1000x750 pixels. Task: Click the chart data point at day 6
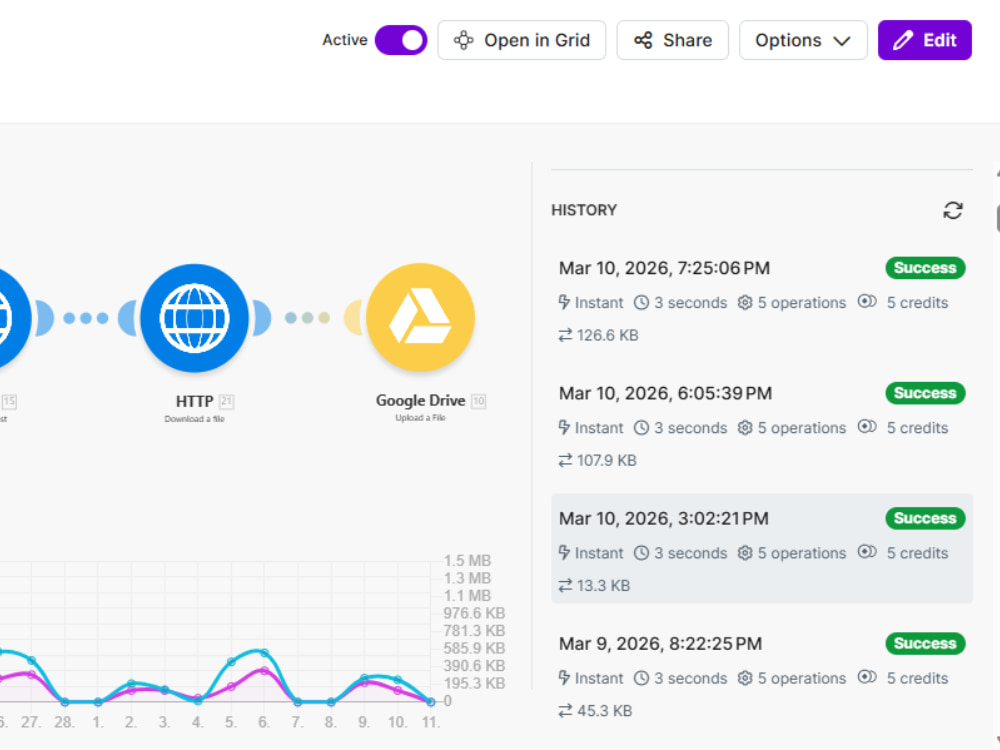click(x=264, y=653)
